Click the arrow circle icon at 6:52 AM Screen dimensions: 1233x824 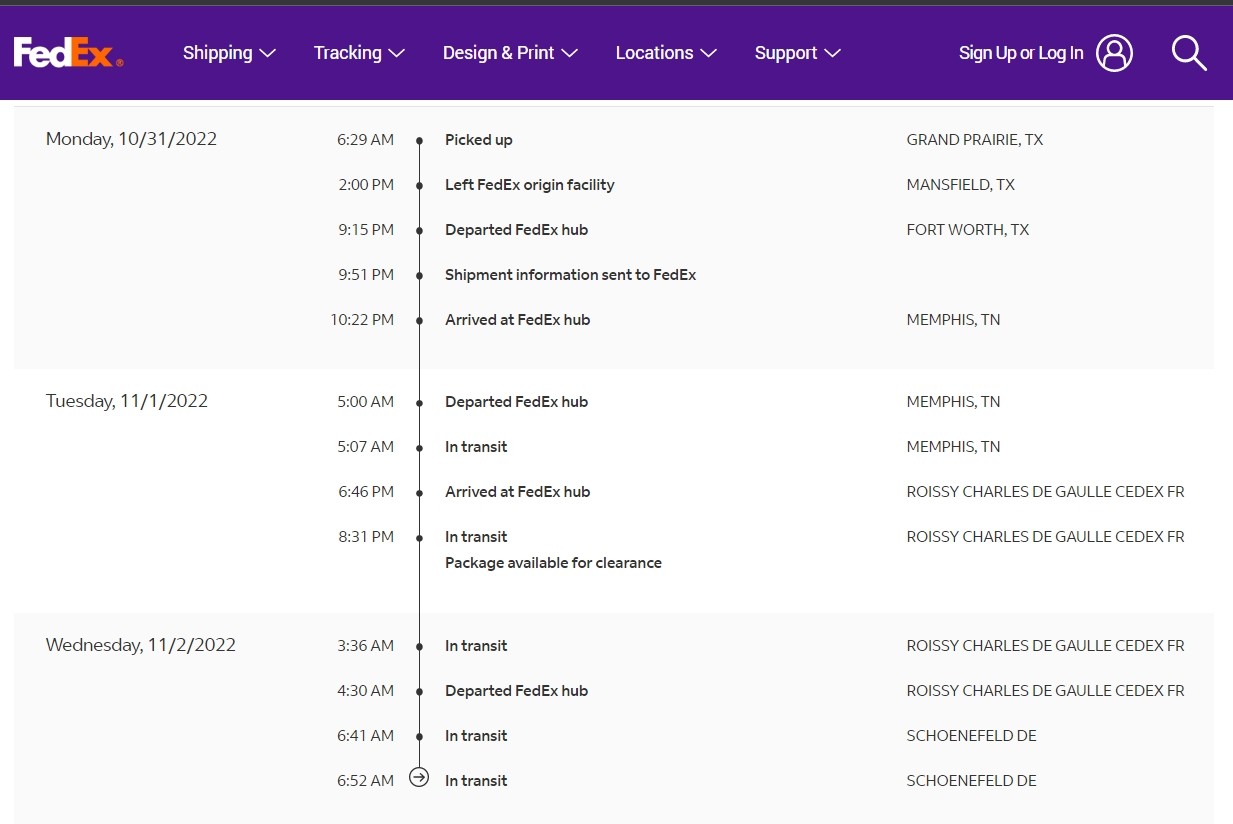click(419, 778)
